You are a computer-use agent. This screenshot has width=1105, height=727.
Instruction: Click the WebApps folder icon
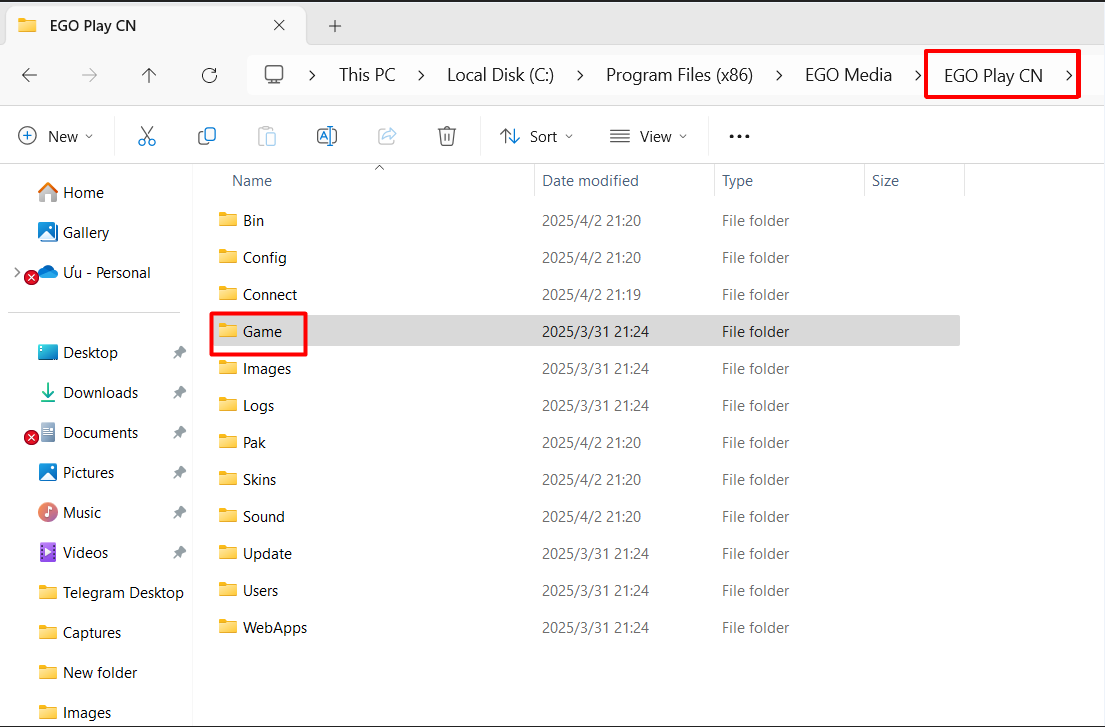228,627
